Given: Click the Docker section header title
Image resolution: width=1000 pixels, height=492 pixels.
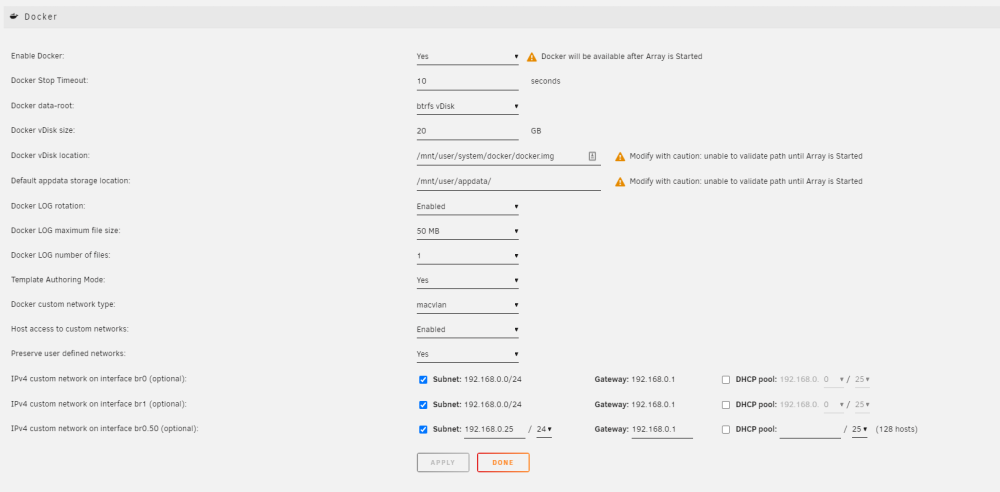Looking at the screenshot, I should (x=41, y=17).
